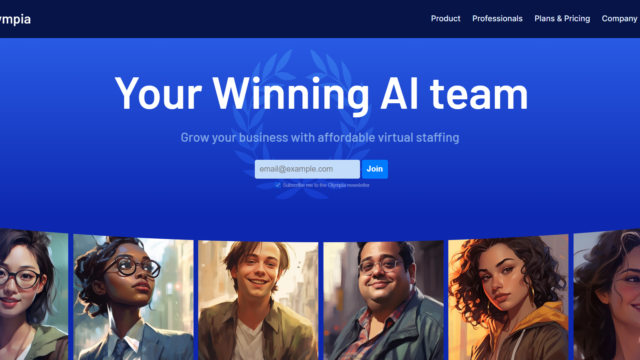The height and width of the screenshot is (360, 640).
Task: Click the affordable virtual staffing subtitle
Action: [x=320, y=138]
